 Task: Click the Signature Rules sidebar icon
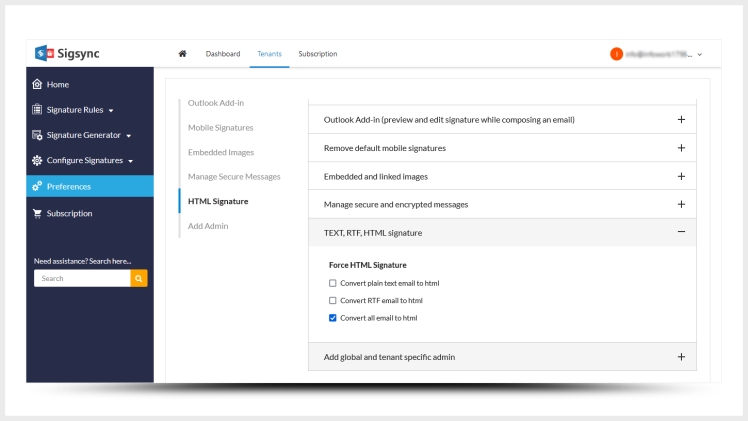pyautogui.click(x=37, y=110)
